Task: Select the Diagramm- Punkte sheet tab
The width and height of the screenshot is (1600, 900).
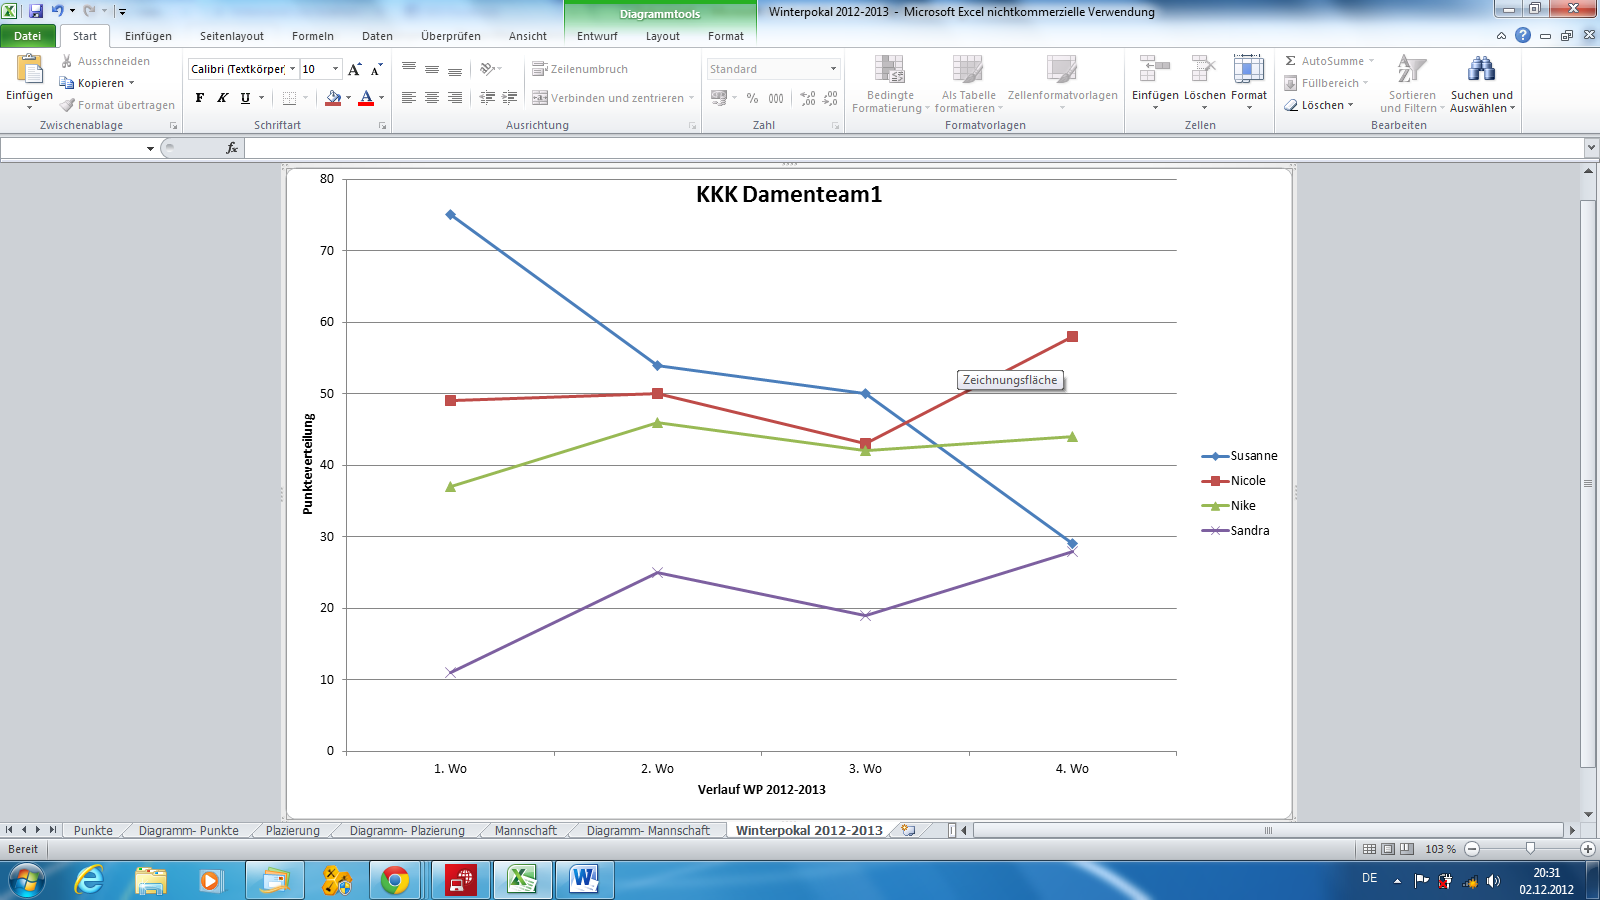Action: coord(189,830)
